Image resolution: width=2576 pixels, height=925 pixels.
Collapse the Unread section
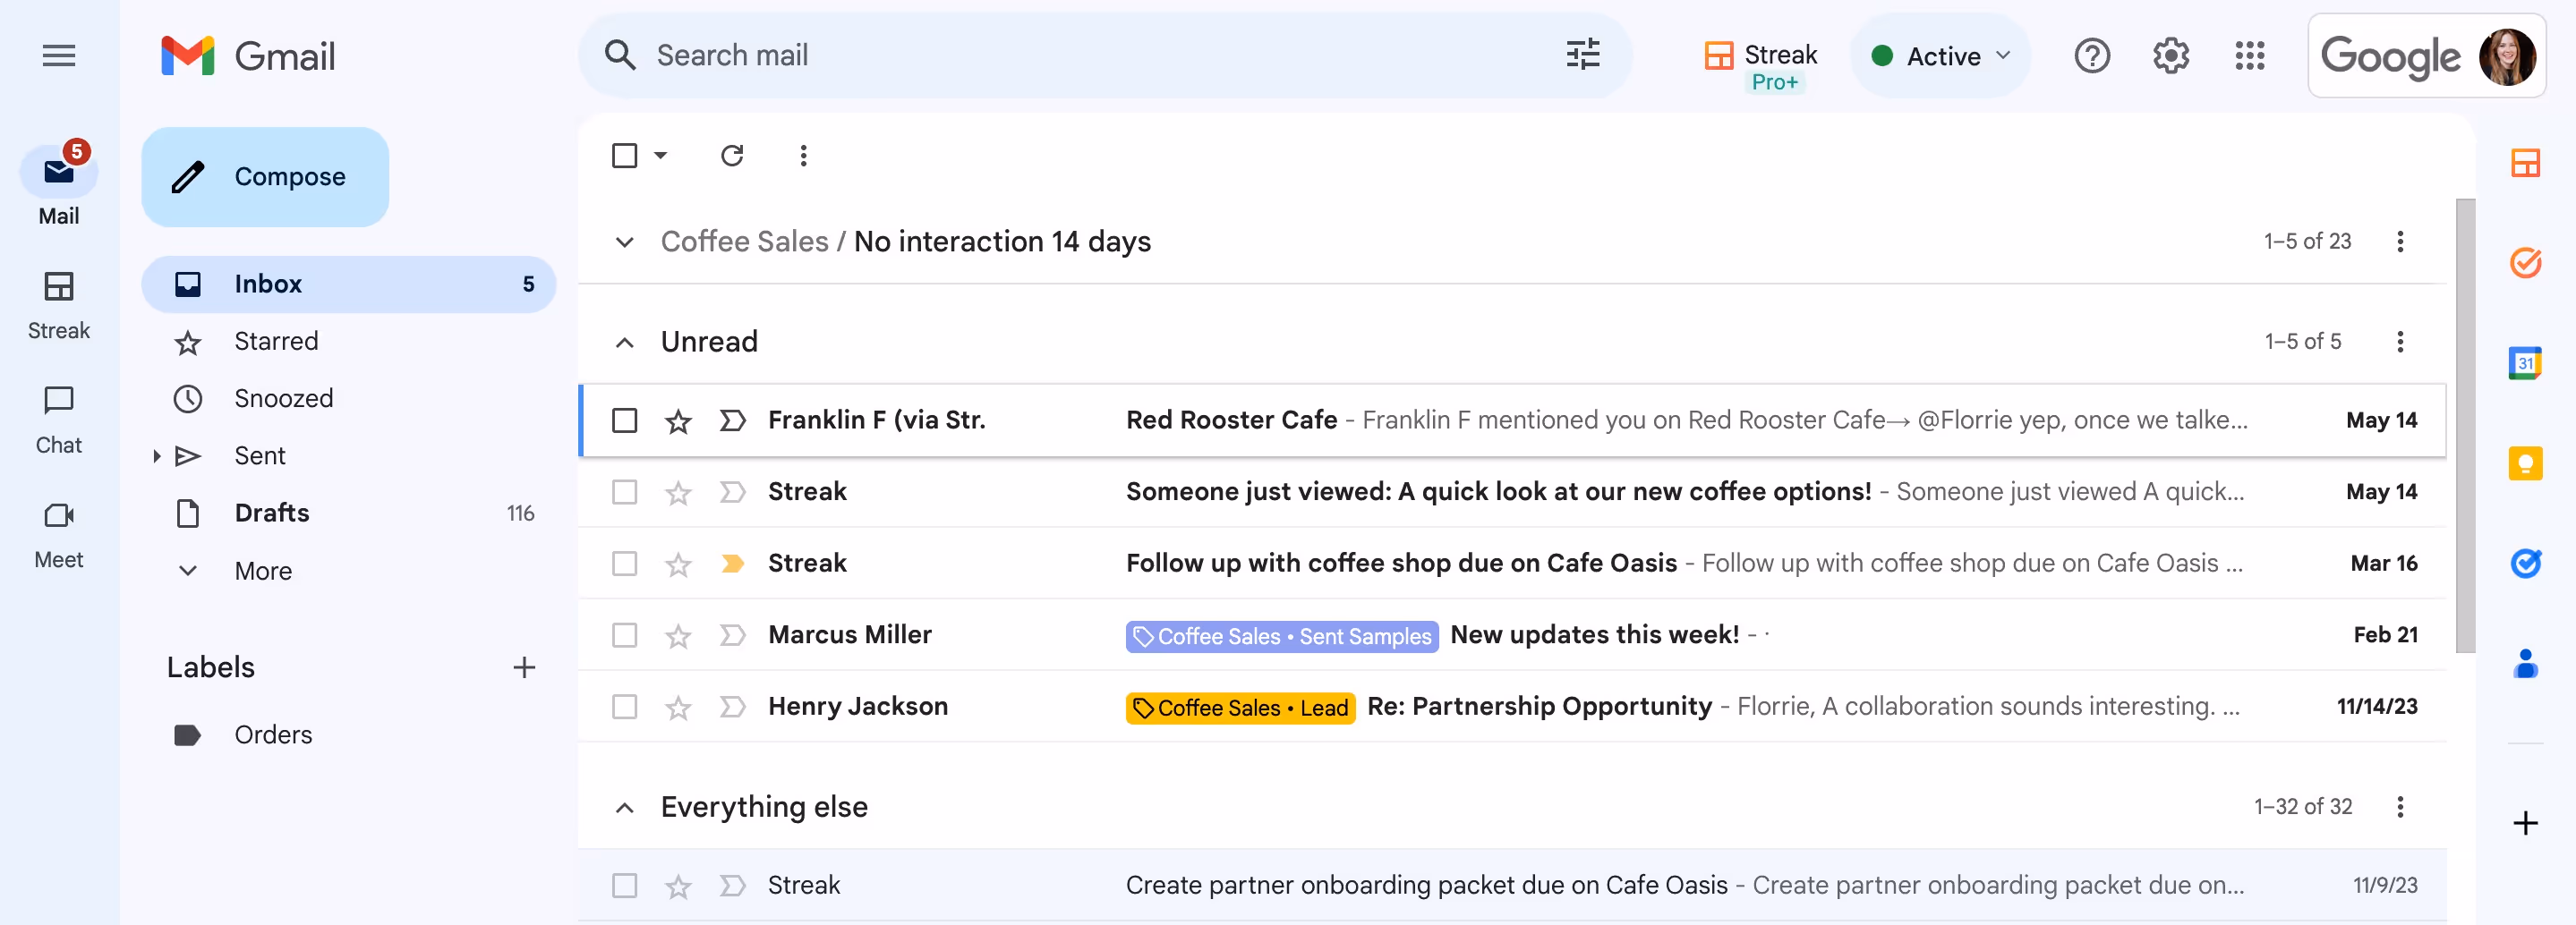click(624, 342)
